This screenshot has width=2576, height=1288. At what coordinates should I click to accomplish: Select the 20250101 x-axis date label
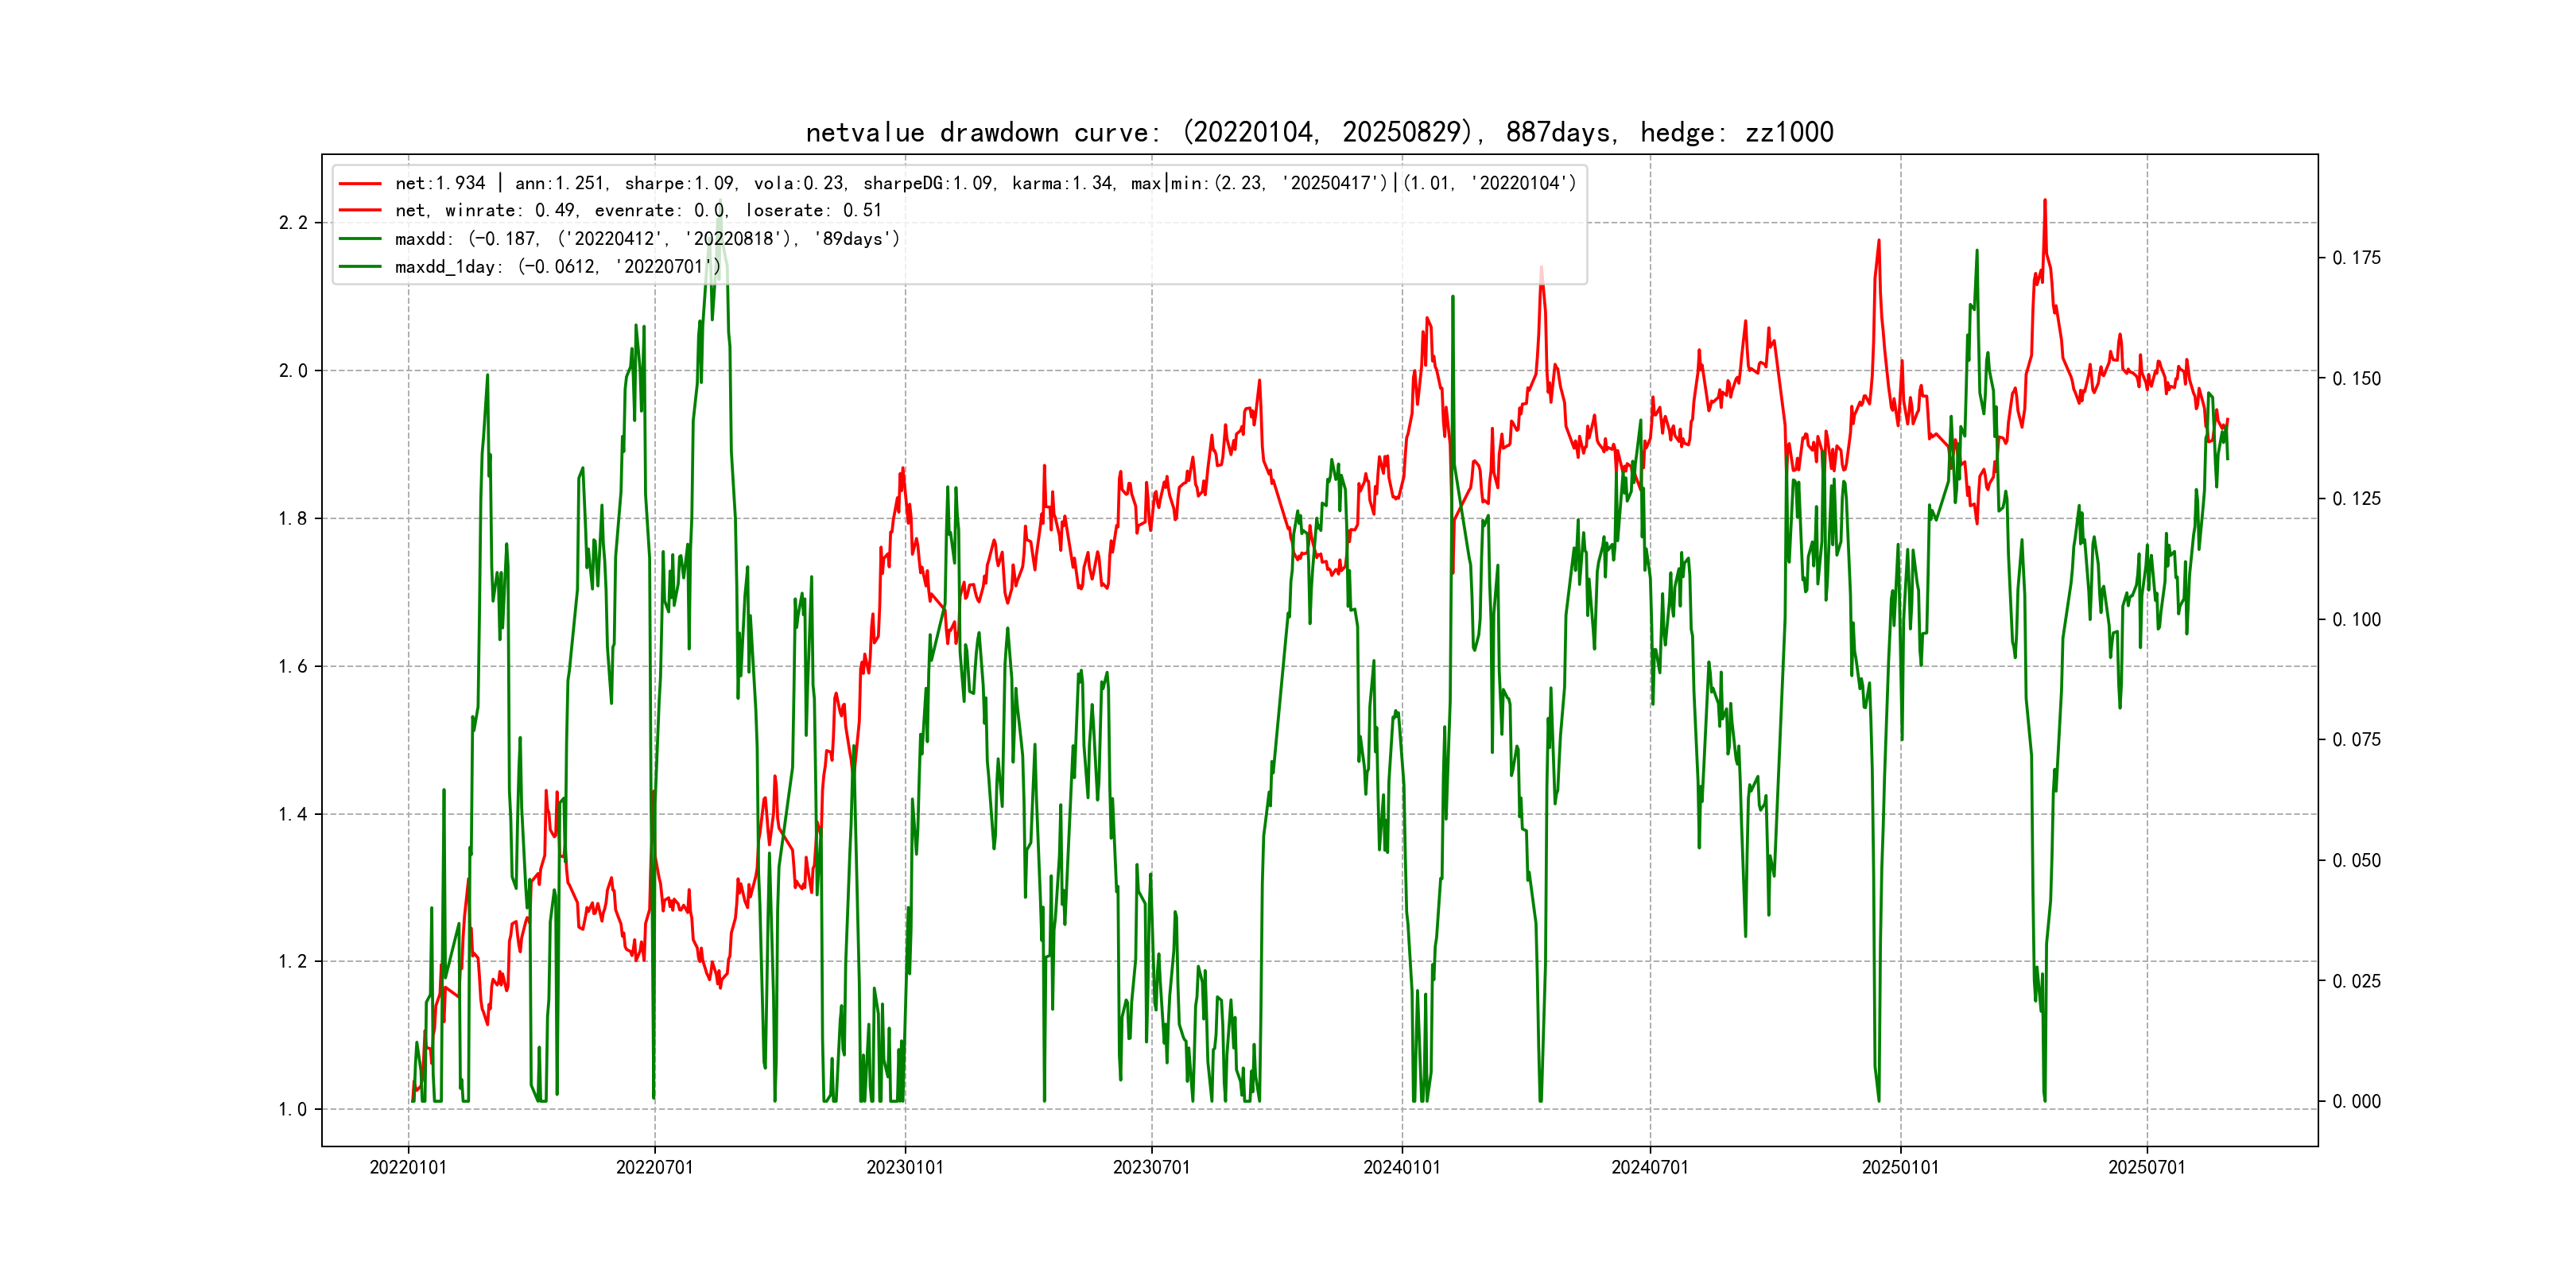tap(1900, 1168)
